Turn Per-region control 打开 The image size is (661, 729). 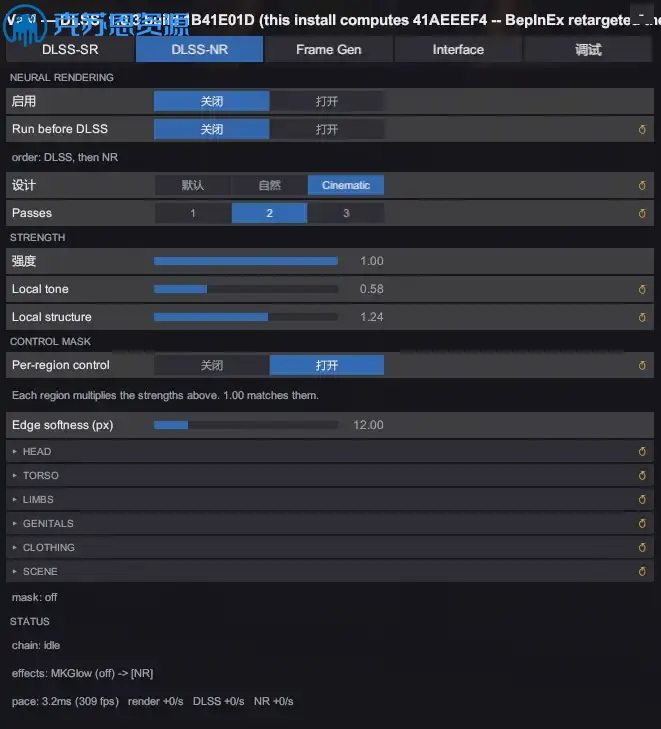tap(327, 365)
